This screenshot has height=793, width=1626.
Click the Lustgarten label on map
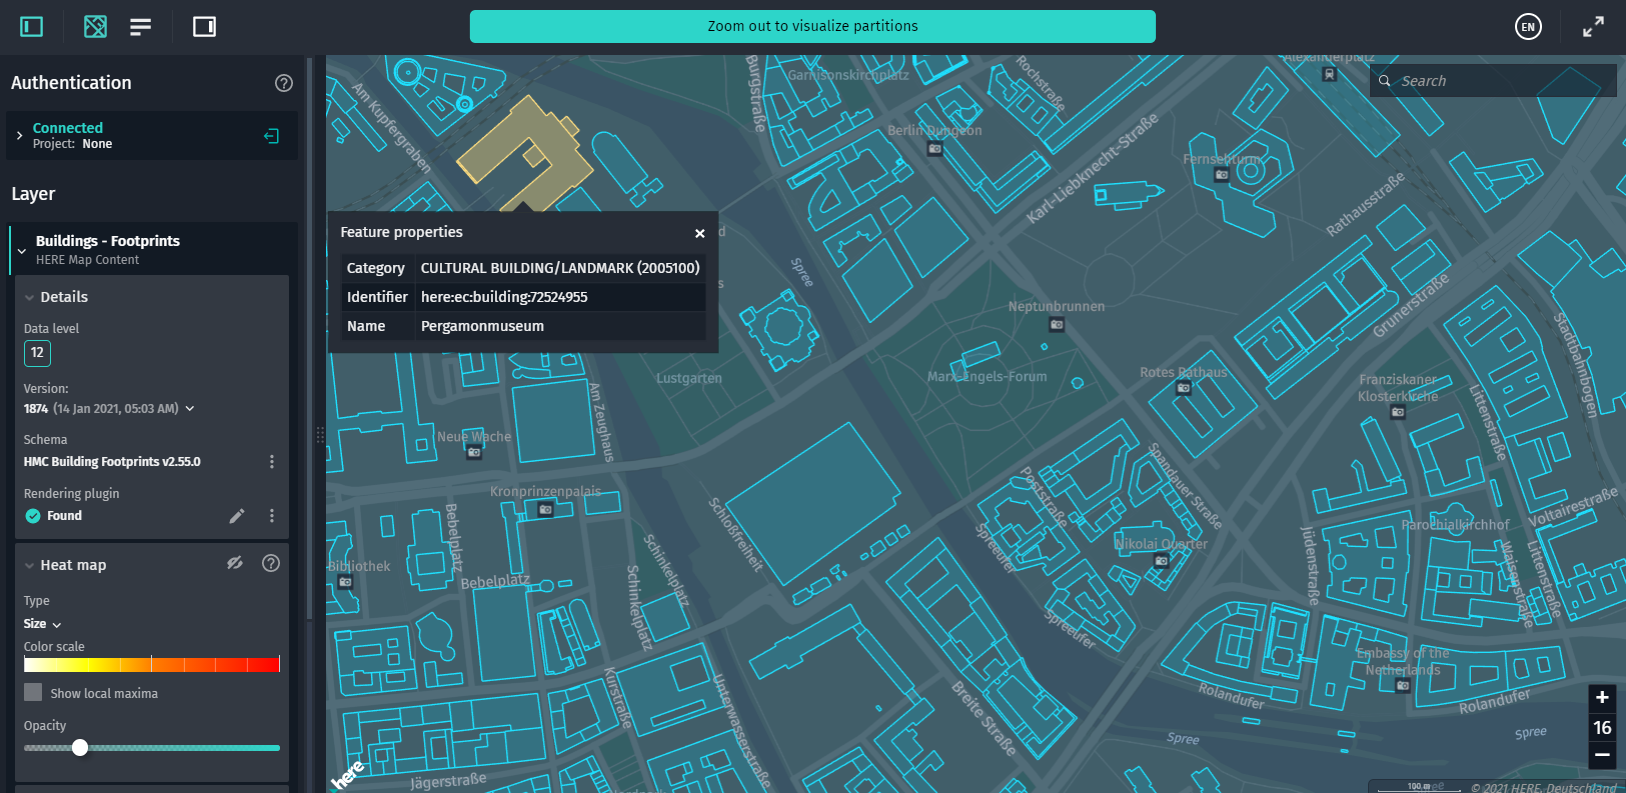pyautogui.click(x=689, y=378)
